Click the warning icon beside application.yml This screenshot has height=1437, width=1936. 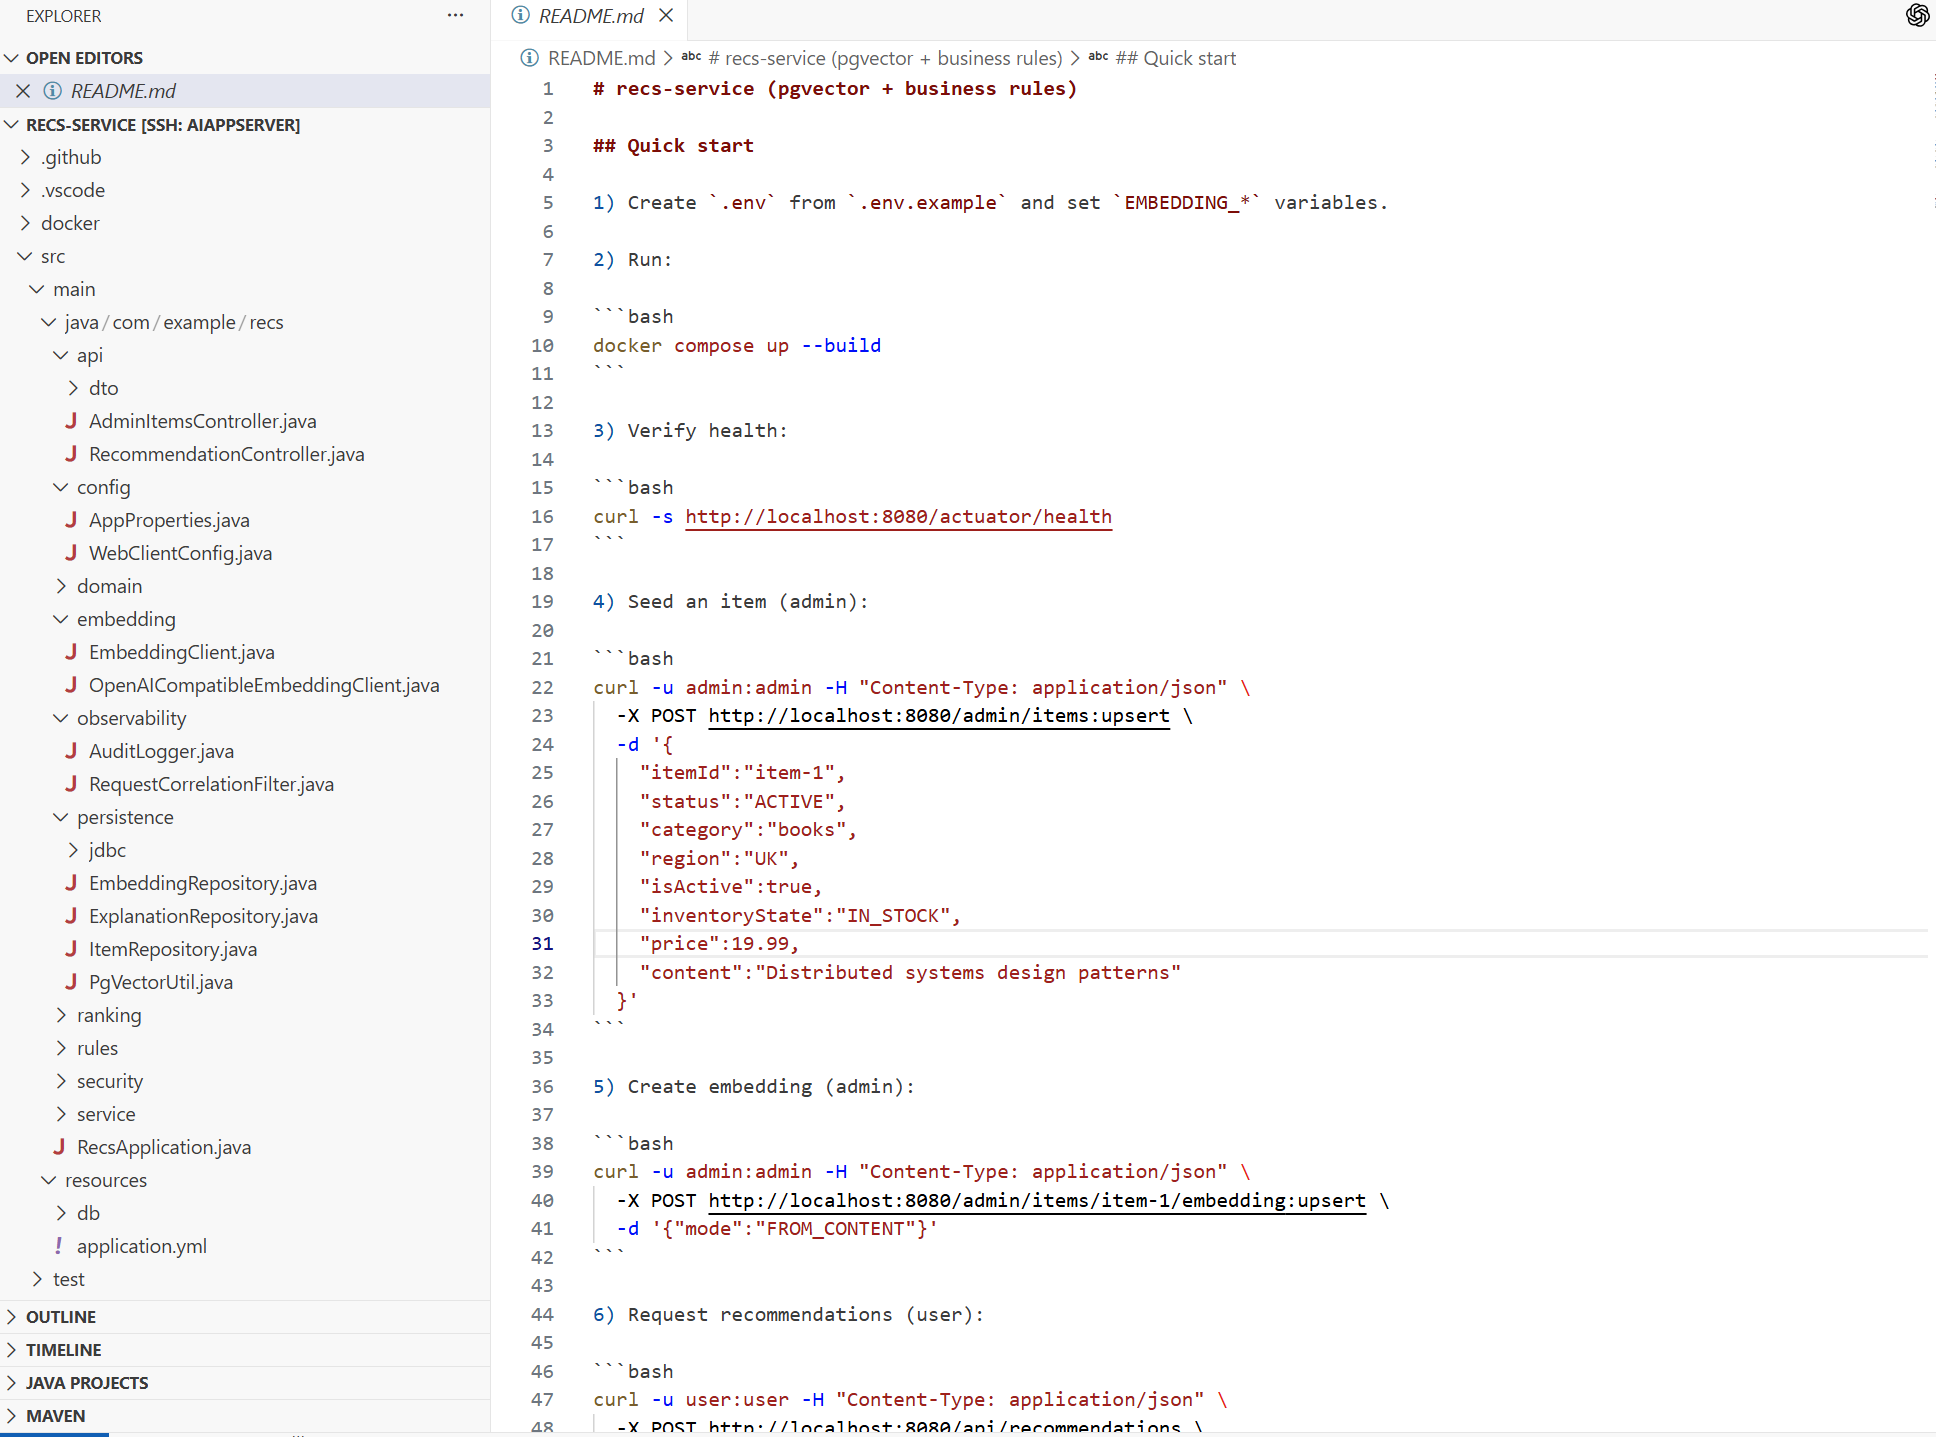(x=59, y=1245)
